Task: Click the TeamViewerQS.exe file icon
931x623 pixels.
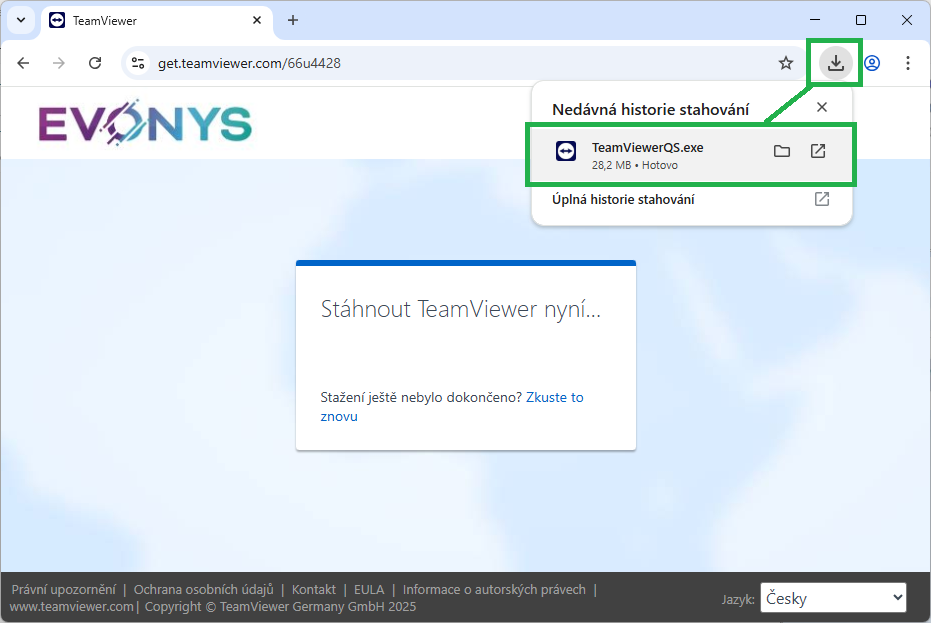Action: pyautogui.click(x=566, y=151)
